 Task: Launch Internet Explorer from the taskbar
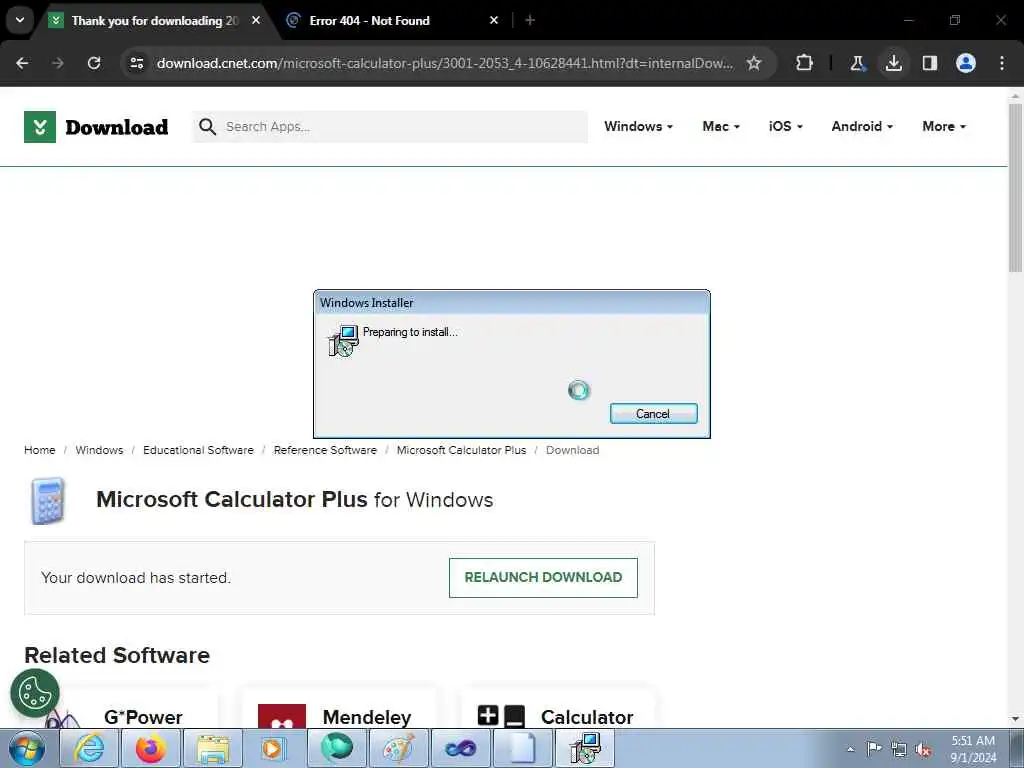click(x=89, y=749)
